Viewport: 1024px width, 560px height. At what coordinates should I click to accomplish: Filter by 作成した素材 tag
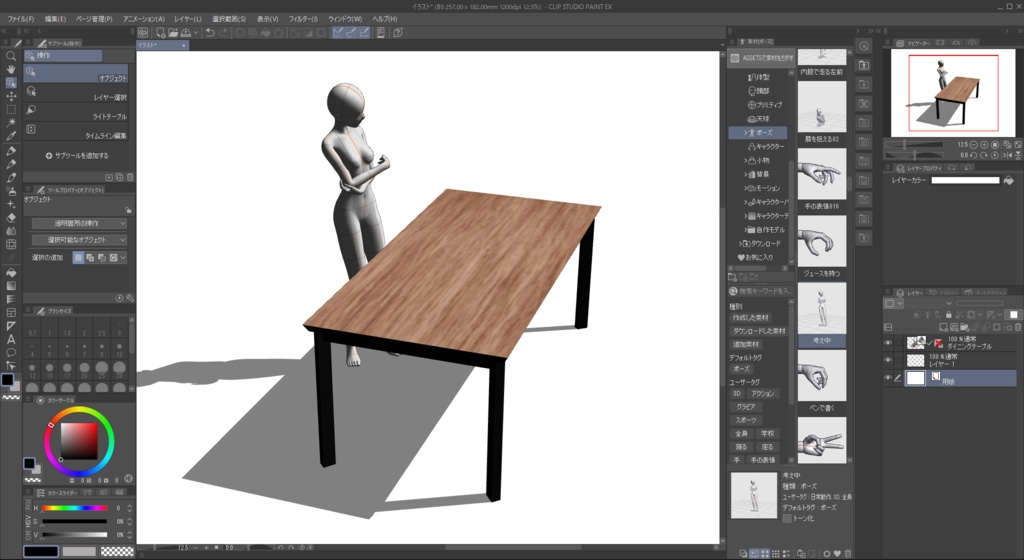coord(750,318)
